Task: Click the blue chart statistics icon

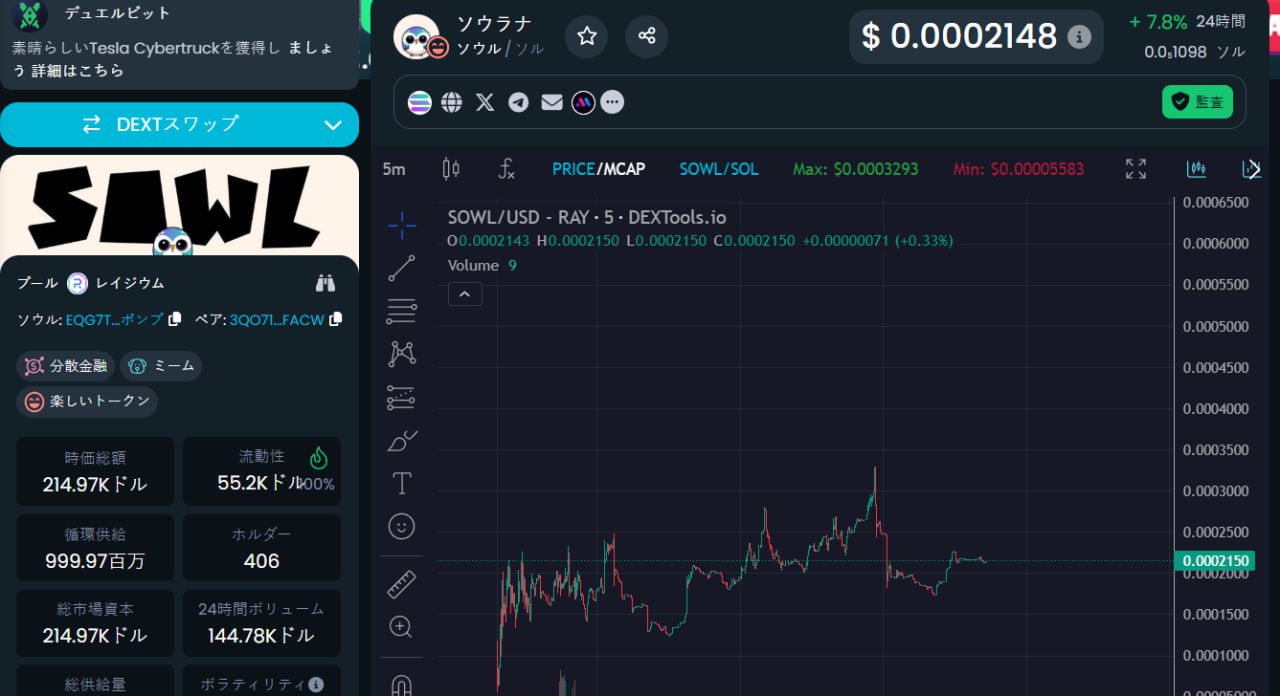Action: pyautogui.click(x=1196, y=169)
